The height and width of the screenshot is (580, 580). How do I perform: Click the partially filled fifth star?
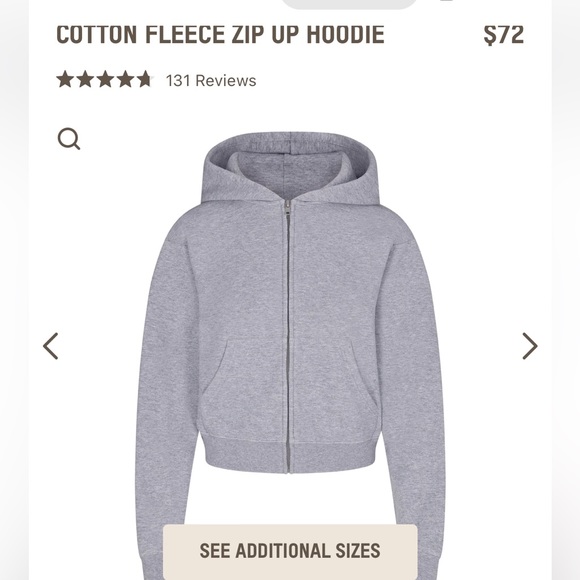145,79
